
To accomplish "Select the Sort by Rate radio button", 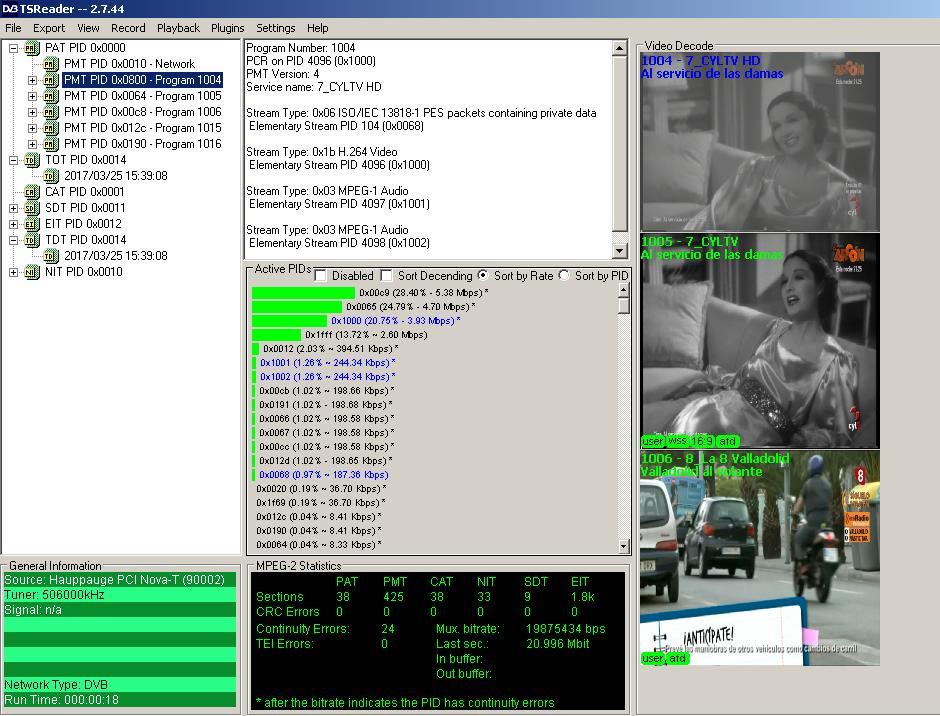I will point(483,275).
